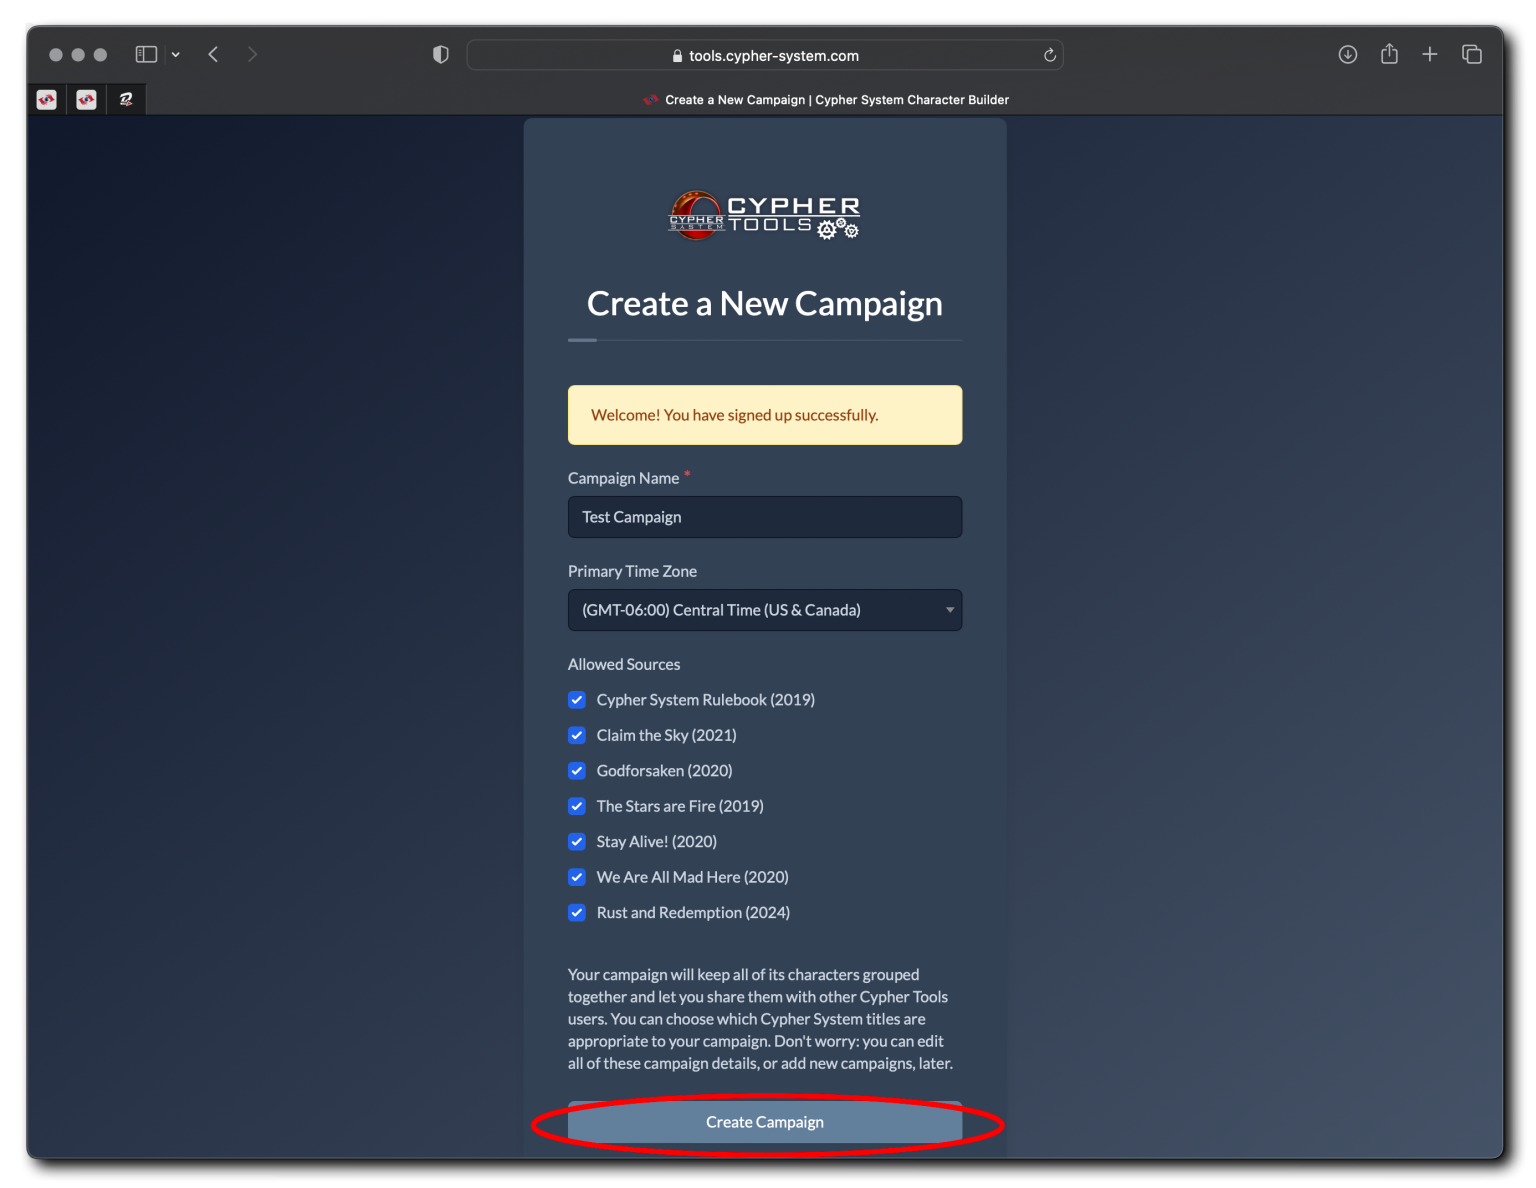The image size is (1536, 1188).
Task: Open the Primary Time Zone dropdown
Action: click(764, 610)
